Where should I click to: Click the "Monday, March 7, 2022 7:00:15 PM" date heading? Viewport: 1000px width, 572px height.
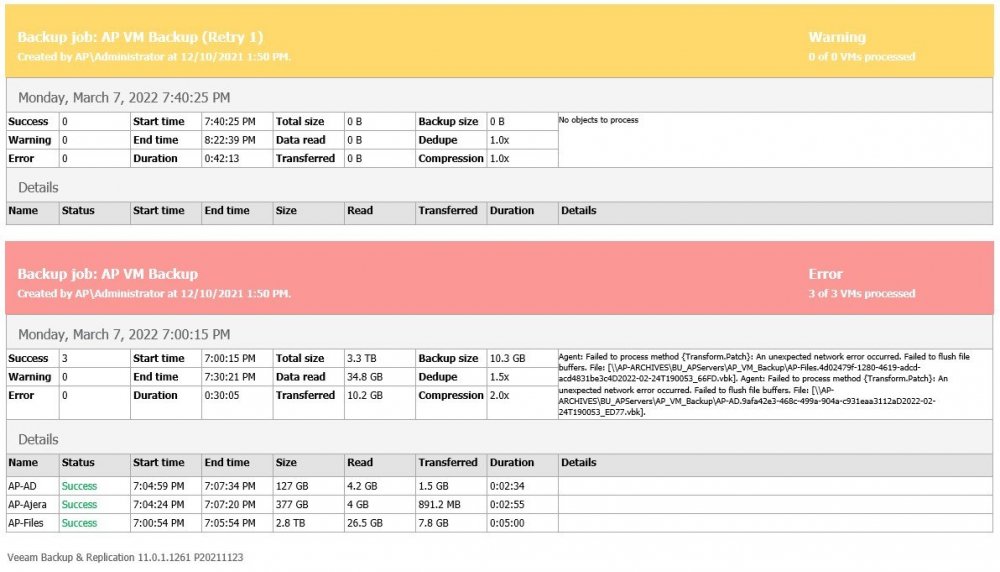[x=124, y=335]
